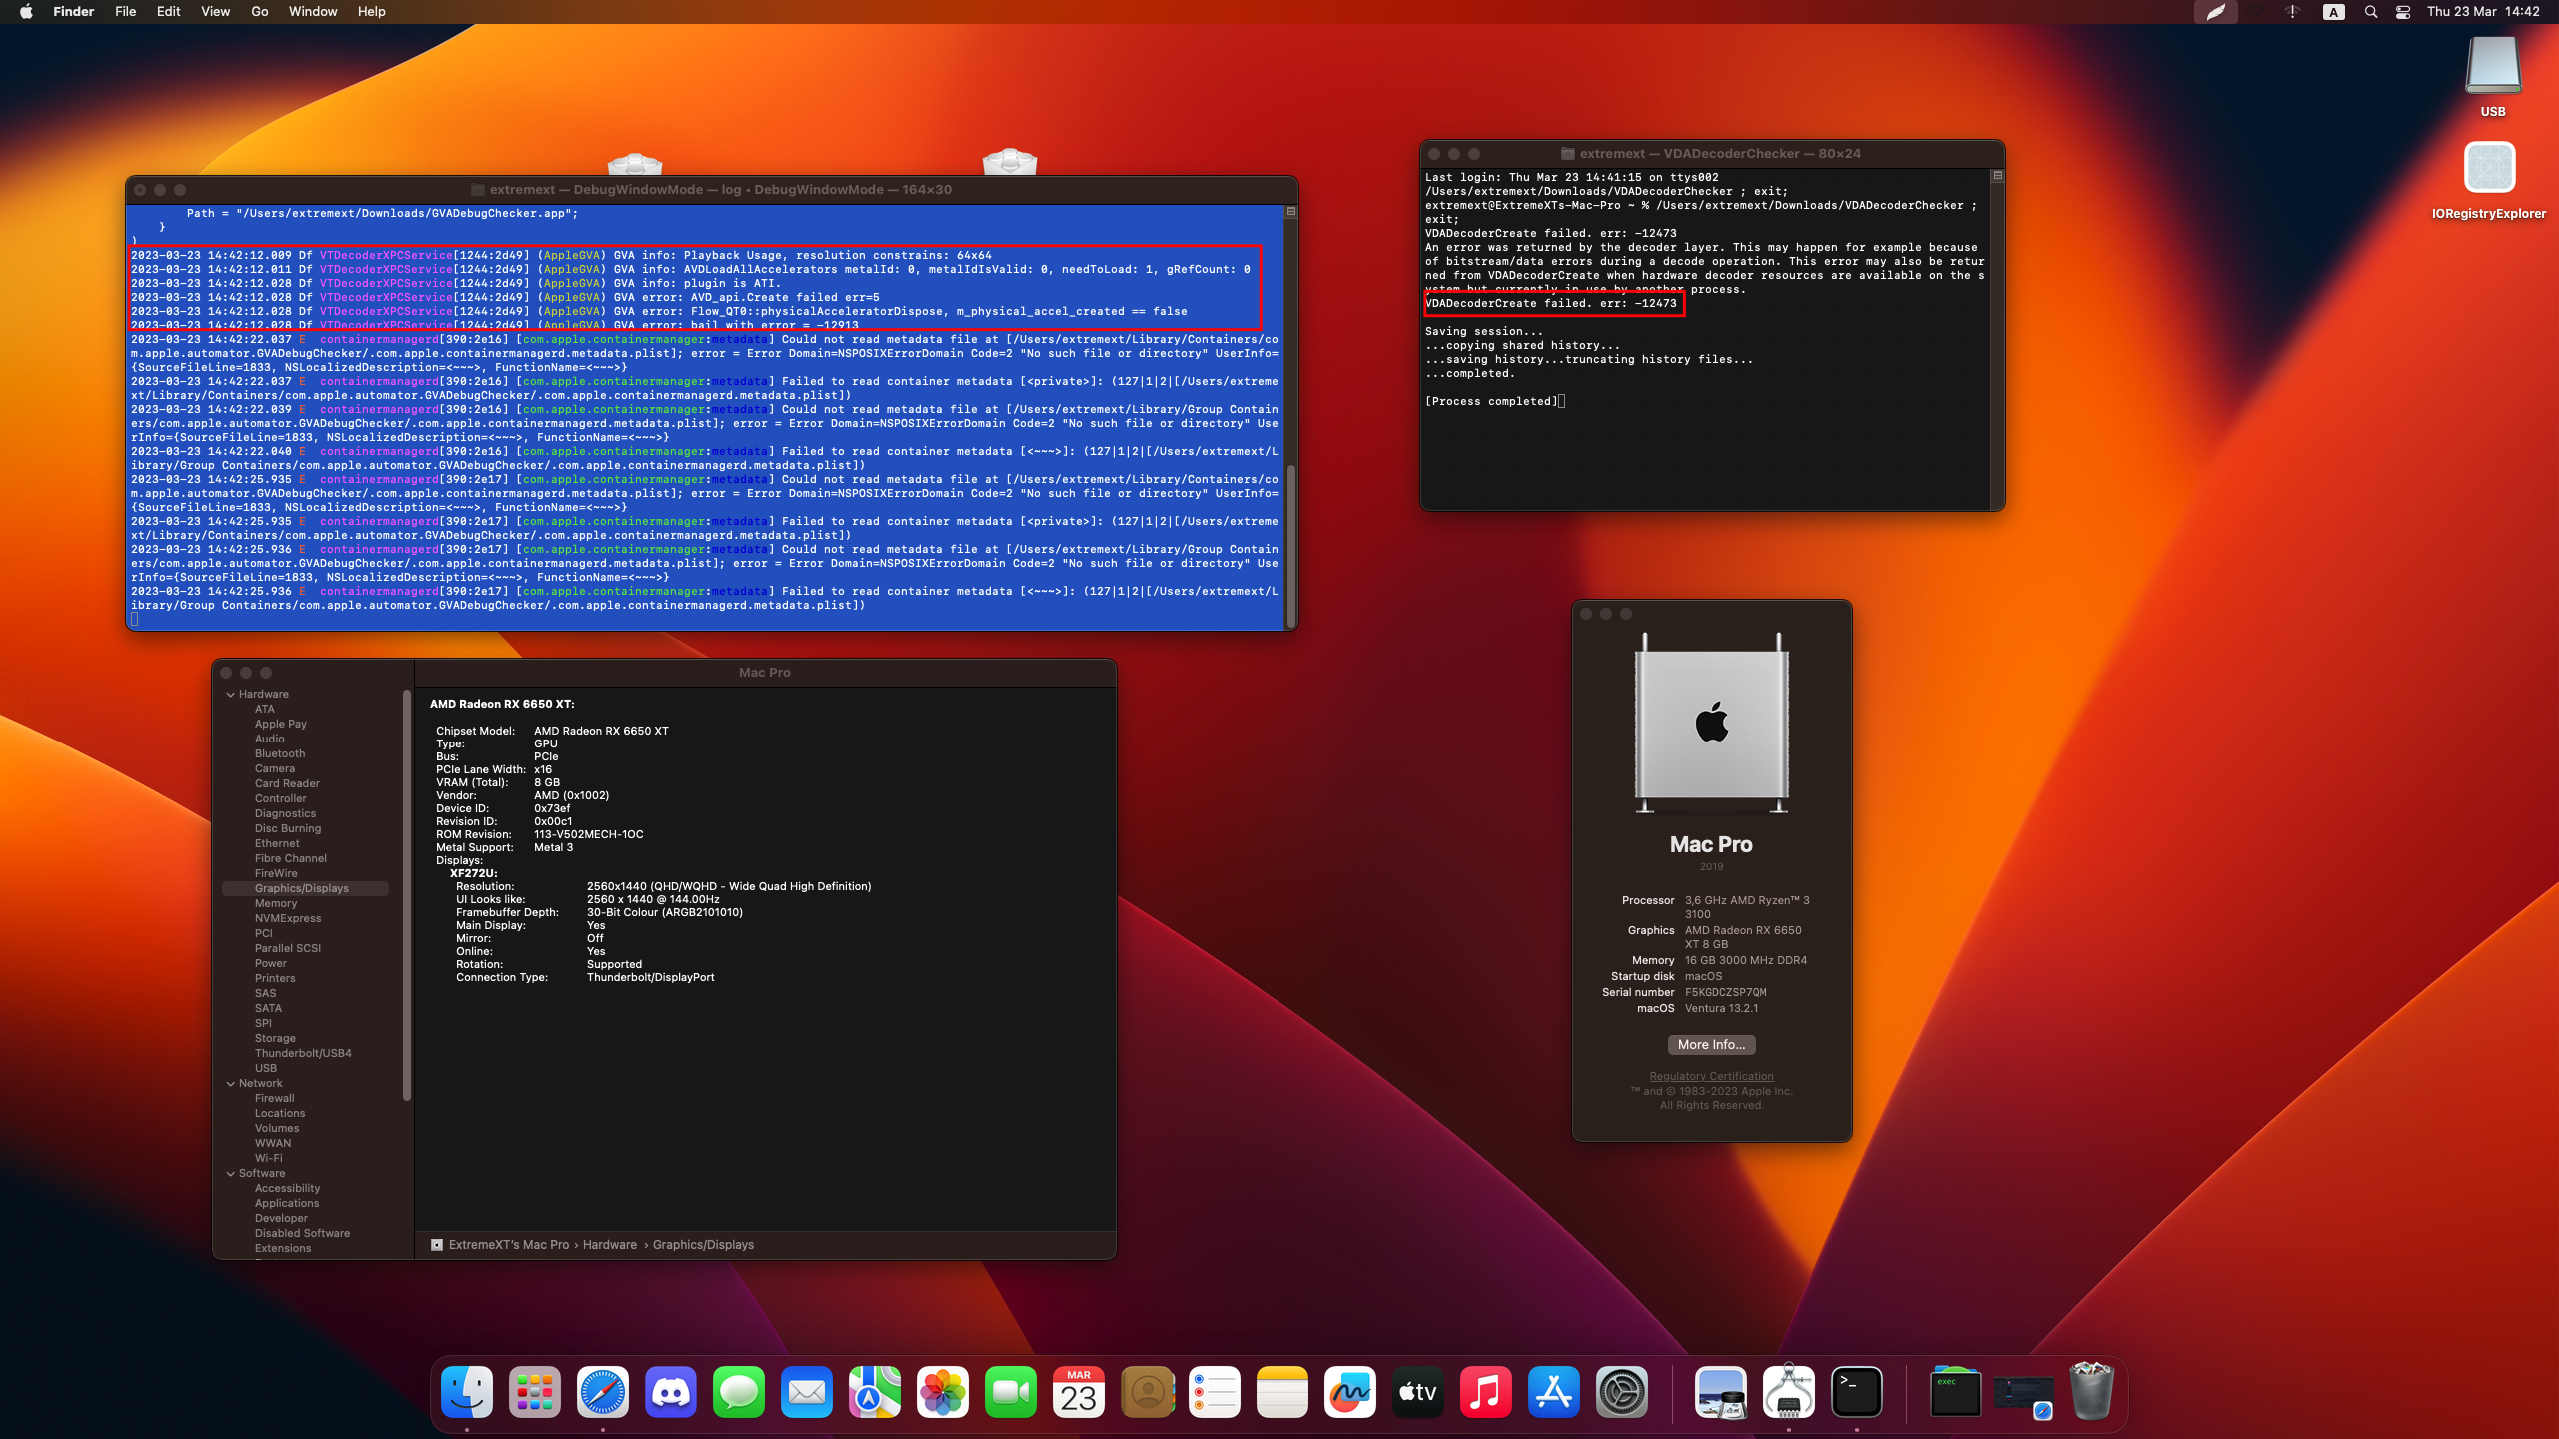Open the Window menu

click(x=312, y=12)
